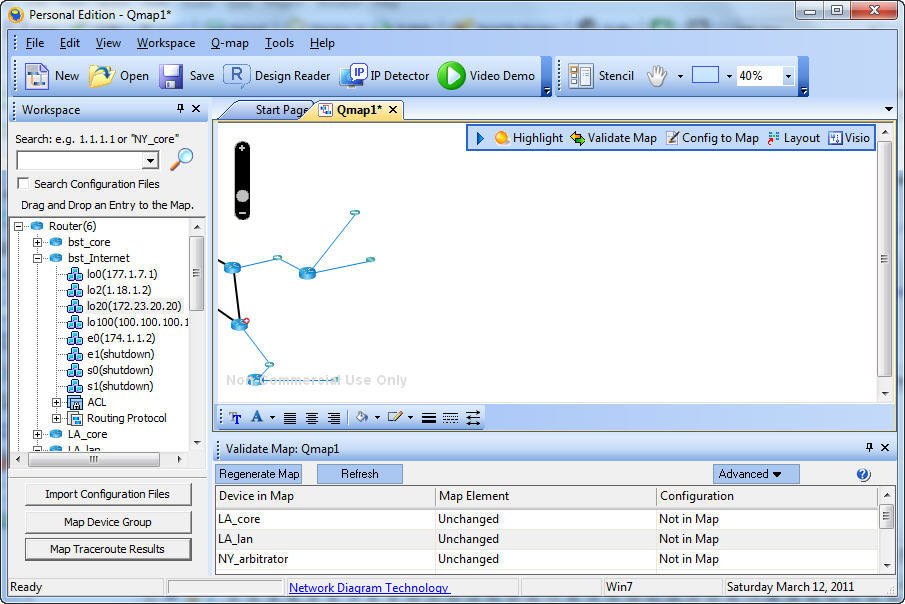Open the zoom percentage dropdown showing 40%
The image size is (905, 604).
pyautogui.click(x=788, y=75)
